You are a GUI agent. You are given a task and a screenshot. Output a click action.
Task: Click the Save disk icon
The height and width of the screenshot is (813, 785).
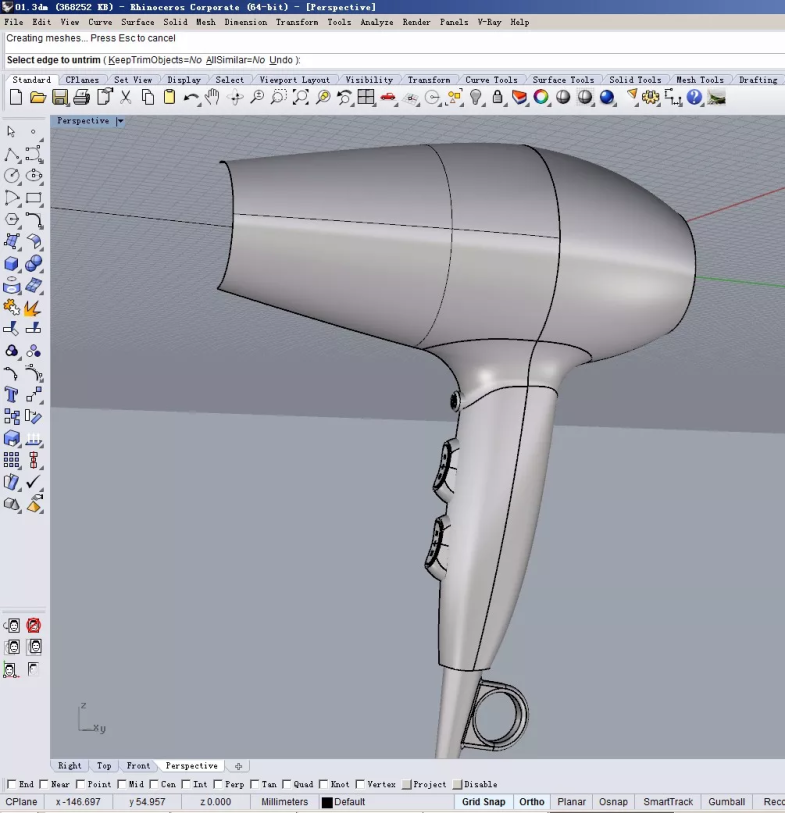[x=60, y=97]
